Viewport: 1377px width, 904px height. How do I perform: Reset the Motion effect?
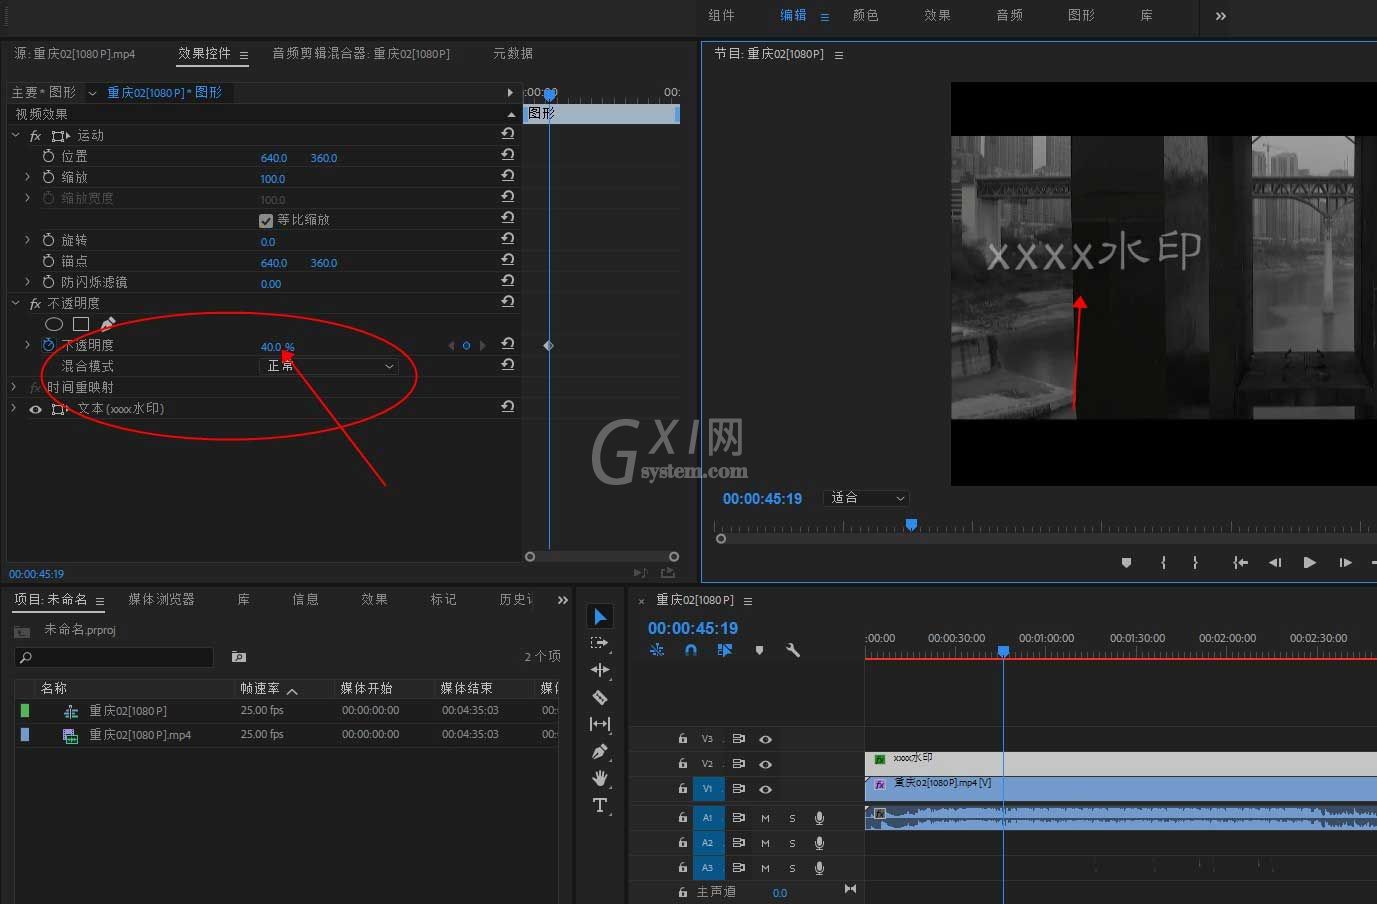click(x=507, y=134)
